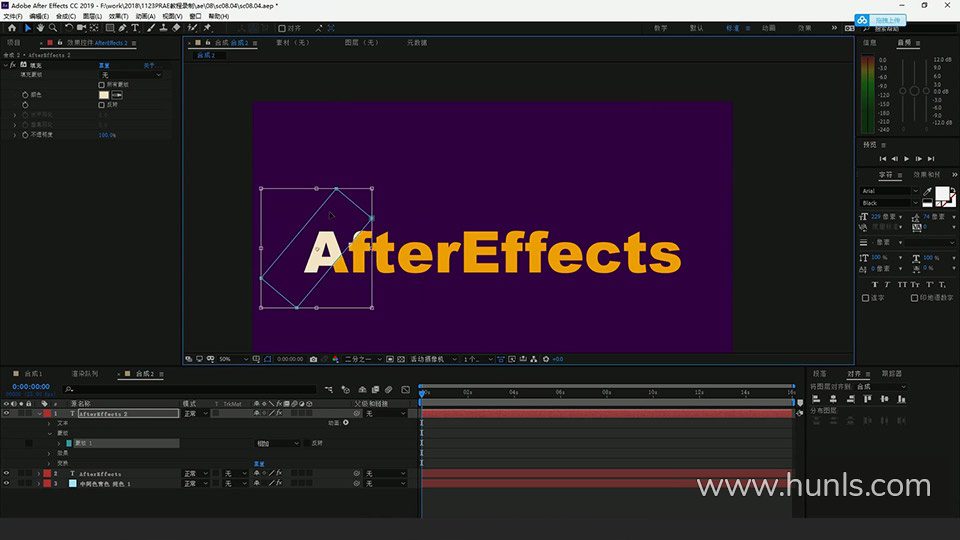Check the invert checkbox in Fill effect
The height and width of the screenshot is (540, 960).
click(102, 105)
